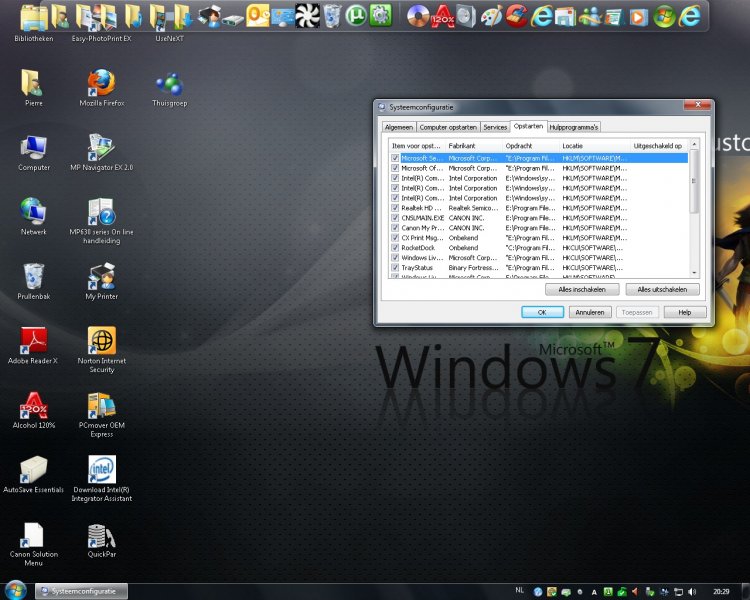This screenshot has height=600, width=750.
Task: Select the AutoSave Essentials desktop icon
Action: click(x=33, y=475)
